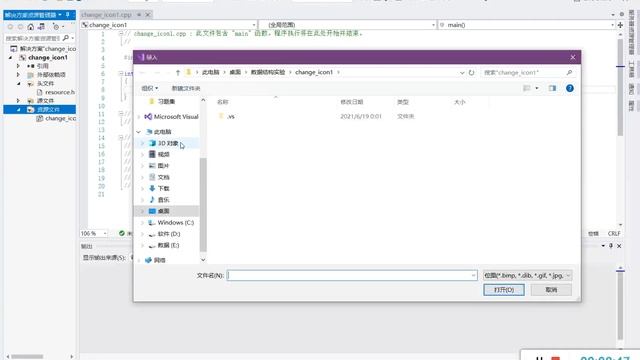The width and height of the screenshot is (640, 360).
Task: Click the sync/switch views icon in Solution Explorer
Action: [x=41, y=27]
